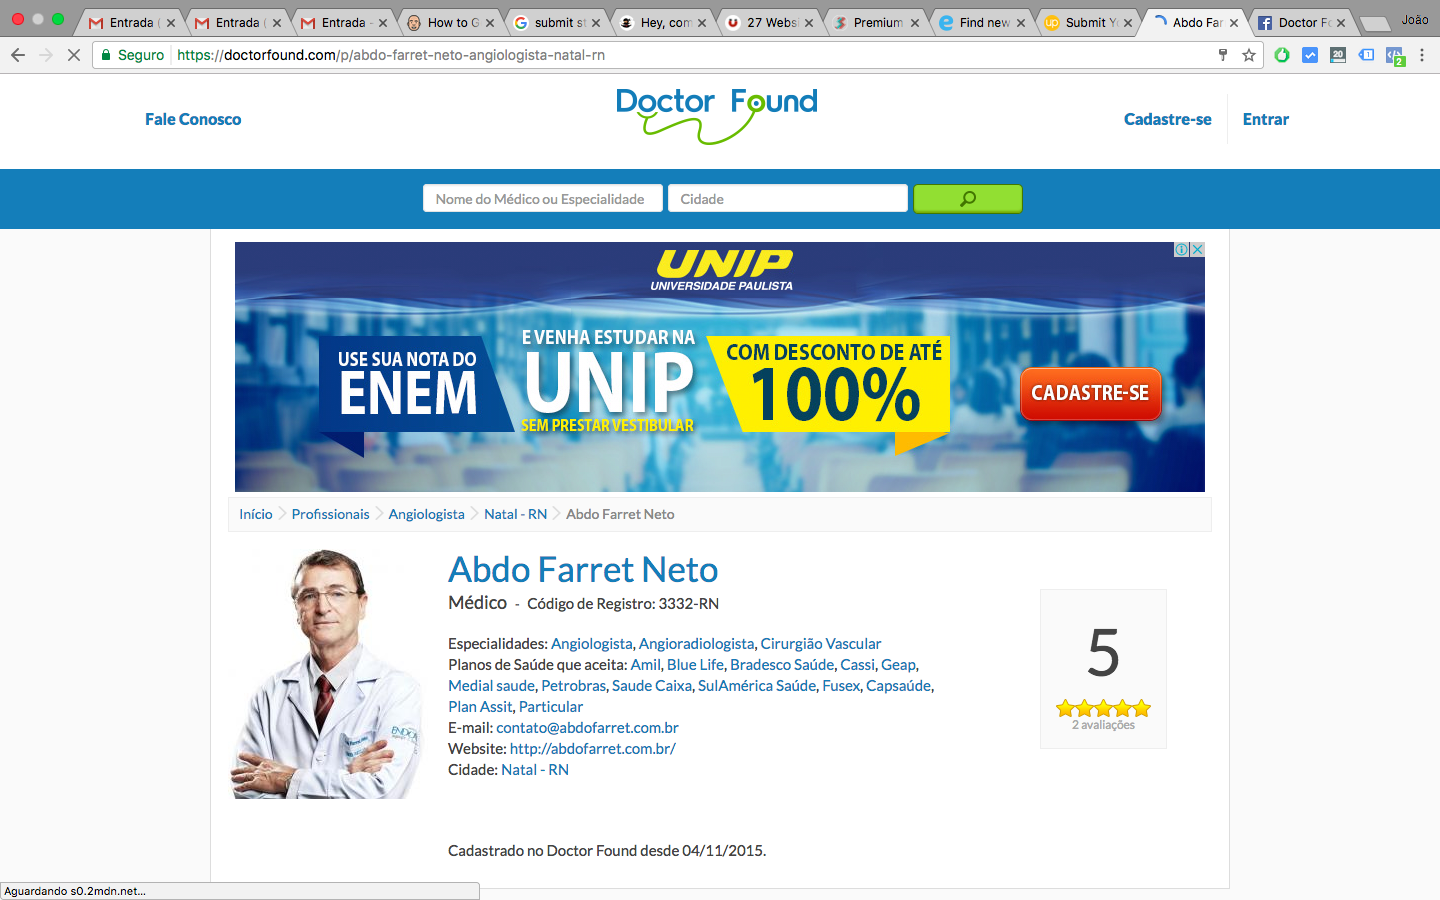This screenshot has width=1440, height=900.
Task: Click the '2 avaliações' reviews text
Action: [x=1103, y=725]
